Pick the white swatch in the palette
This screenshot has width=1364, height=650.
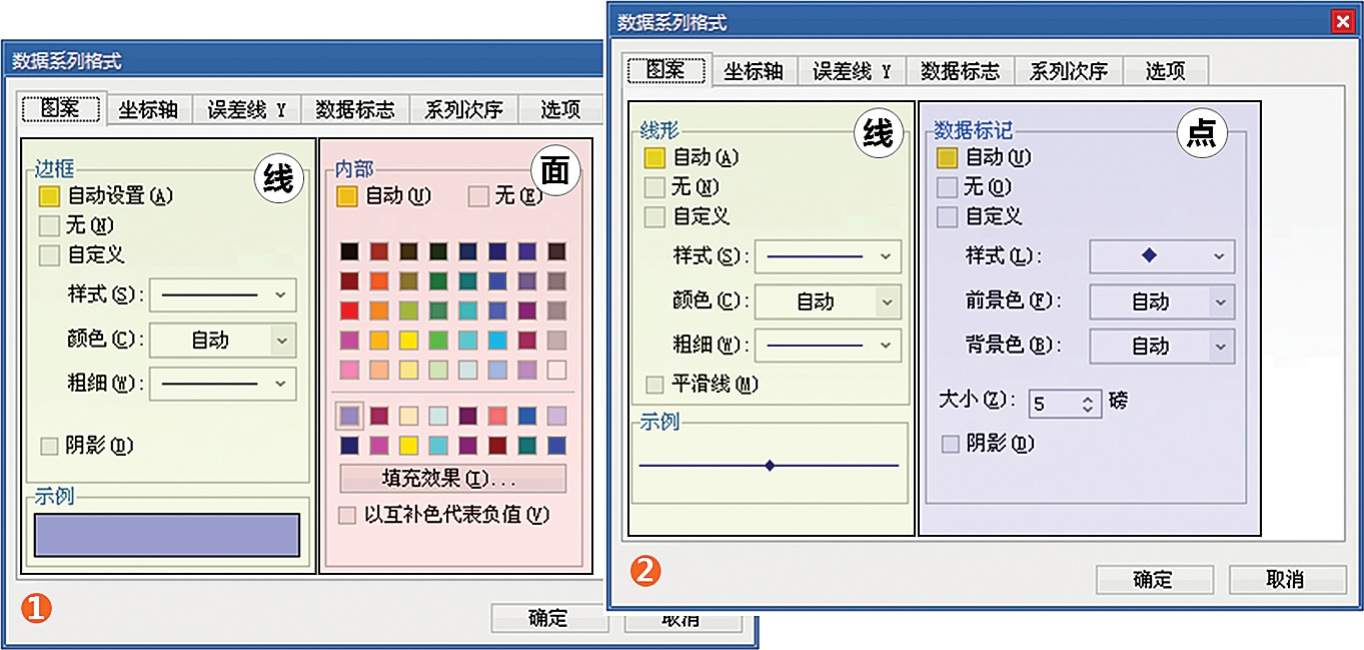click(x=557, y=370)
